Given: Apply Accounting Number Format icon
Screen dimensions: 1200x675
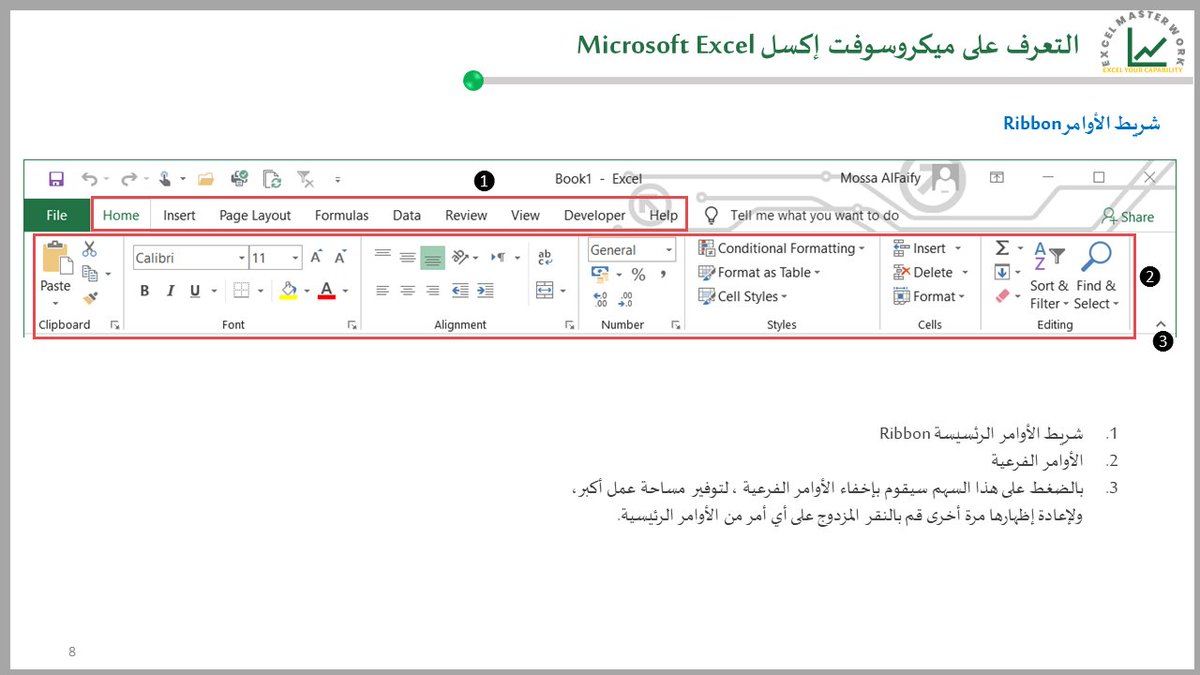Looking at the screenshot, I should coord(600,274).
